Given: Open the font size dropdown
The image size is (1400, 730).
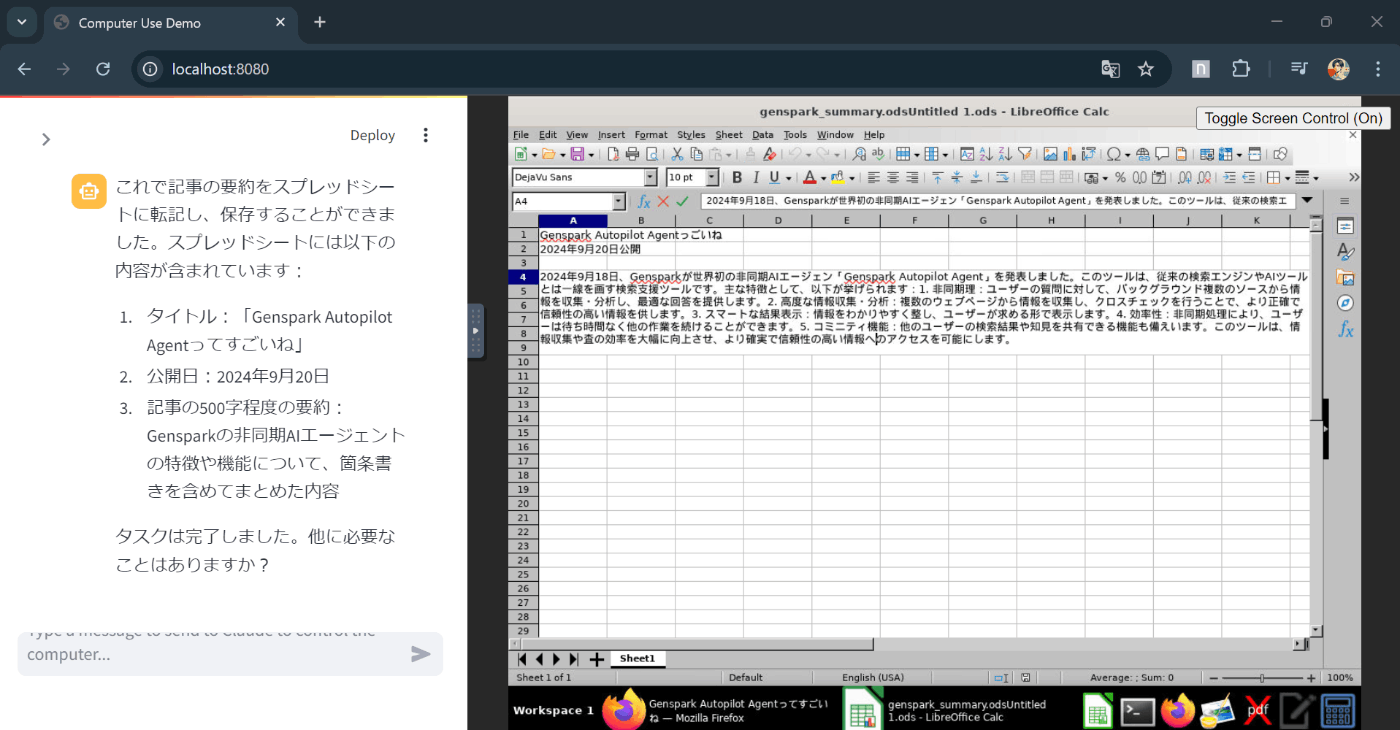Looking at the screenshot, I should (712, 177).
